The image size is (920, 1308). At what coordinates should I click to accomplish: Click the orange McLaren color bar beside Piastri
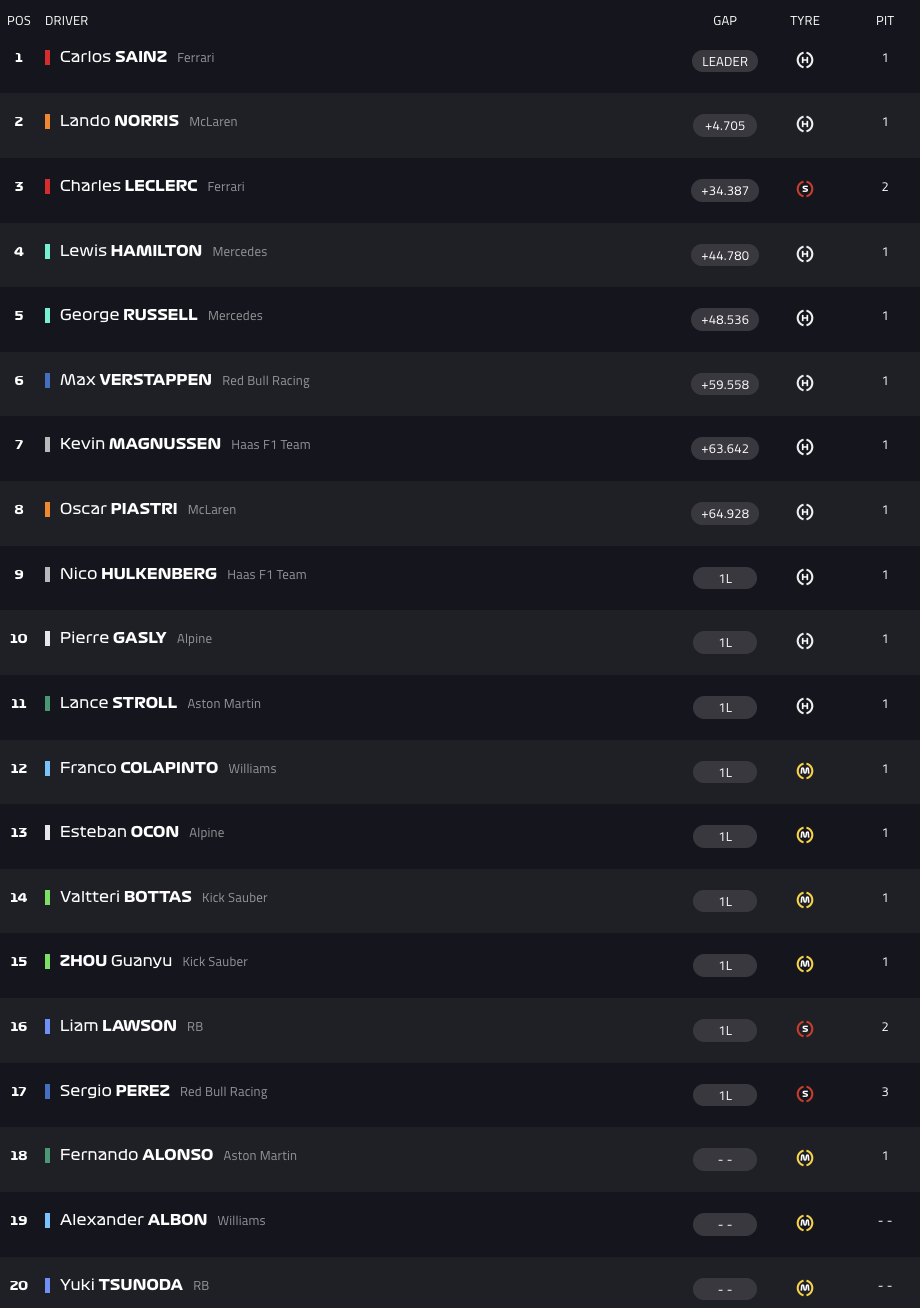[x=47, y=509]
